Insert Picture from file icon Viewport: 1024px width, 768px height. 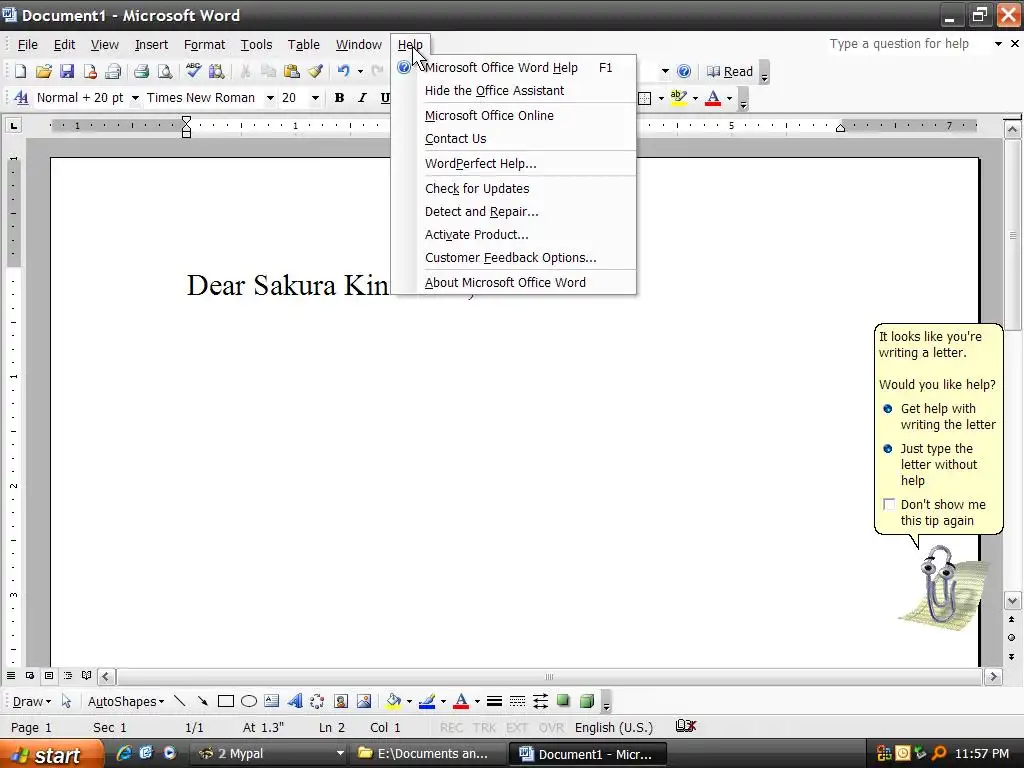[364, 701]
